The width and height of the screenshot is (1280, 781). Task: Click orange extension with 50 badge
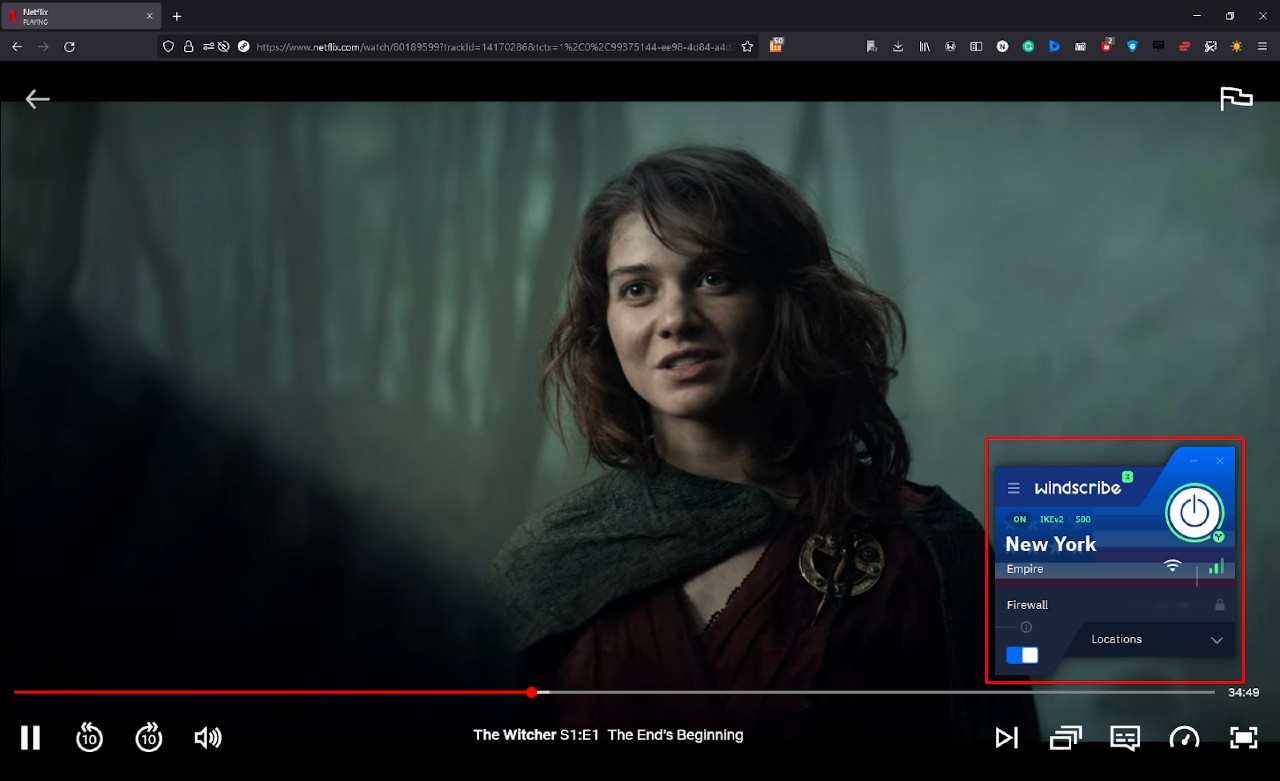point(776,45)
